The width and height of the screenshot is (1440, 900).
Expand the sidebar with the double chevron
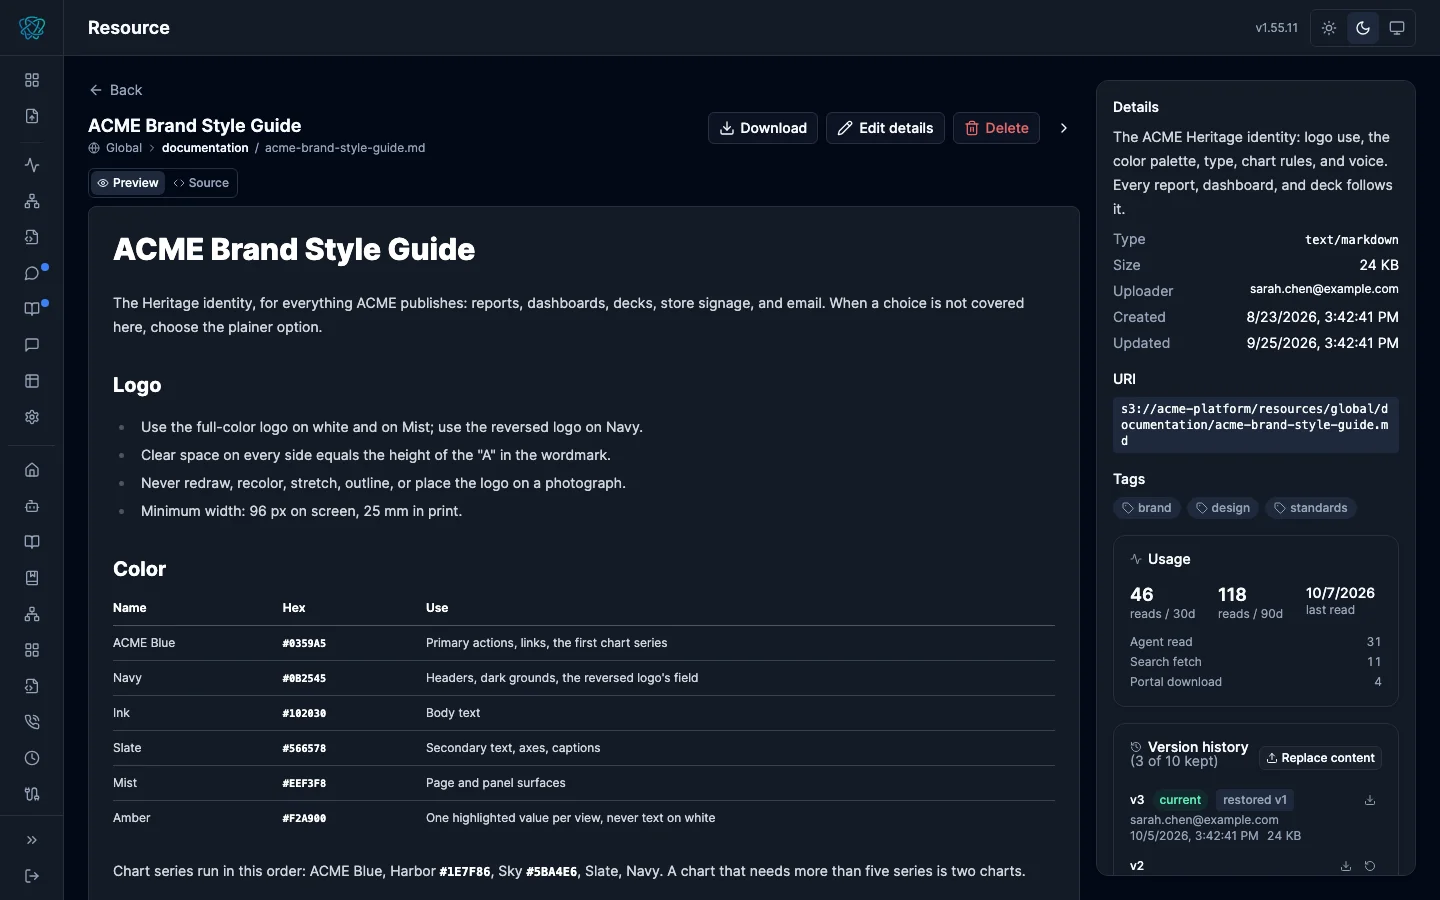pos(32,840)
